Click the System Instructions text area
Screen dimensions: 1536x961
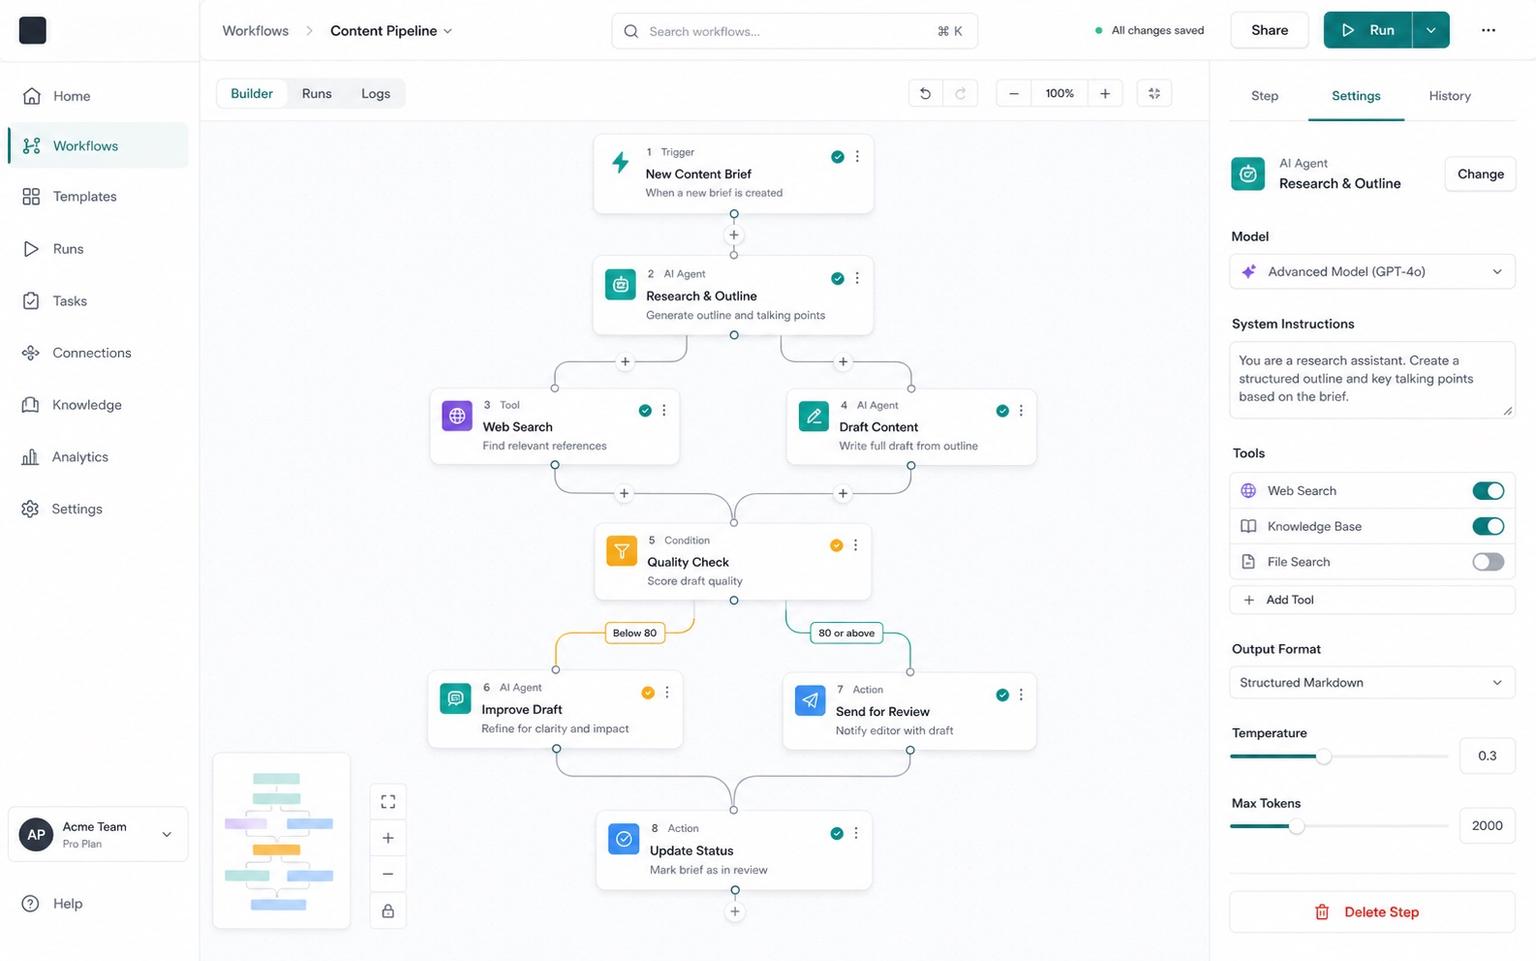tap(1372, 380)
